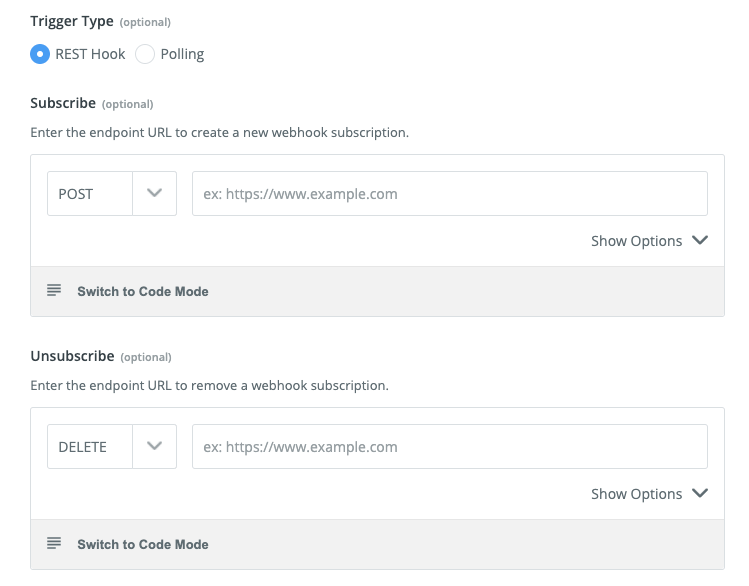
Task: Click the Trigger Type heading label
Action: [x=71, y=22]
